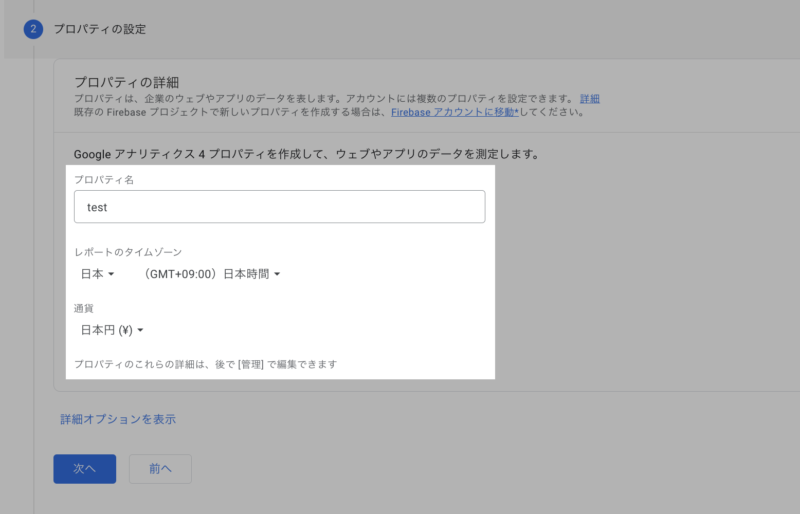
Task: Click the arrow next to 日本 country
Action: point(112,274)
